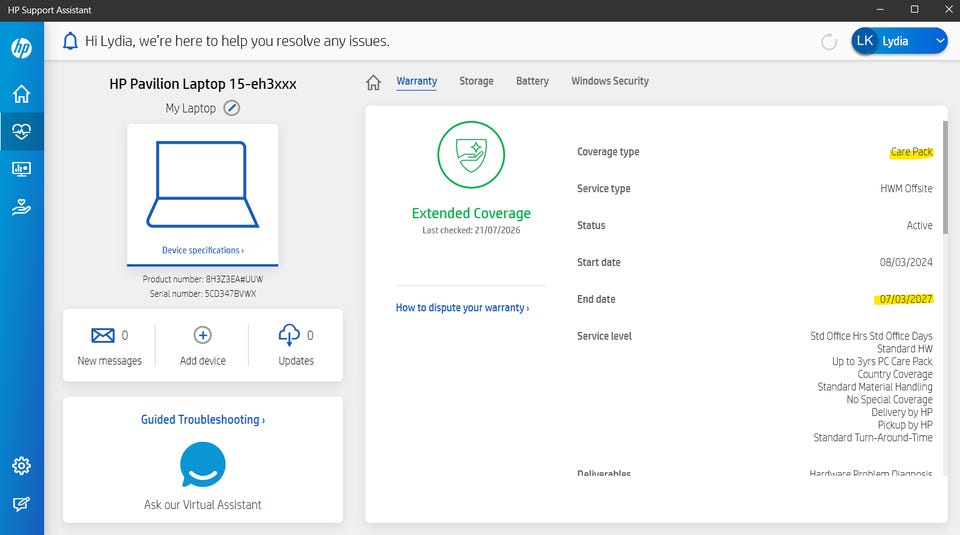
Task: Click the Hi Lydia greeting message
Action: point(237,41)
